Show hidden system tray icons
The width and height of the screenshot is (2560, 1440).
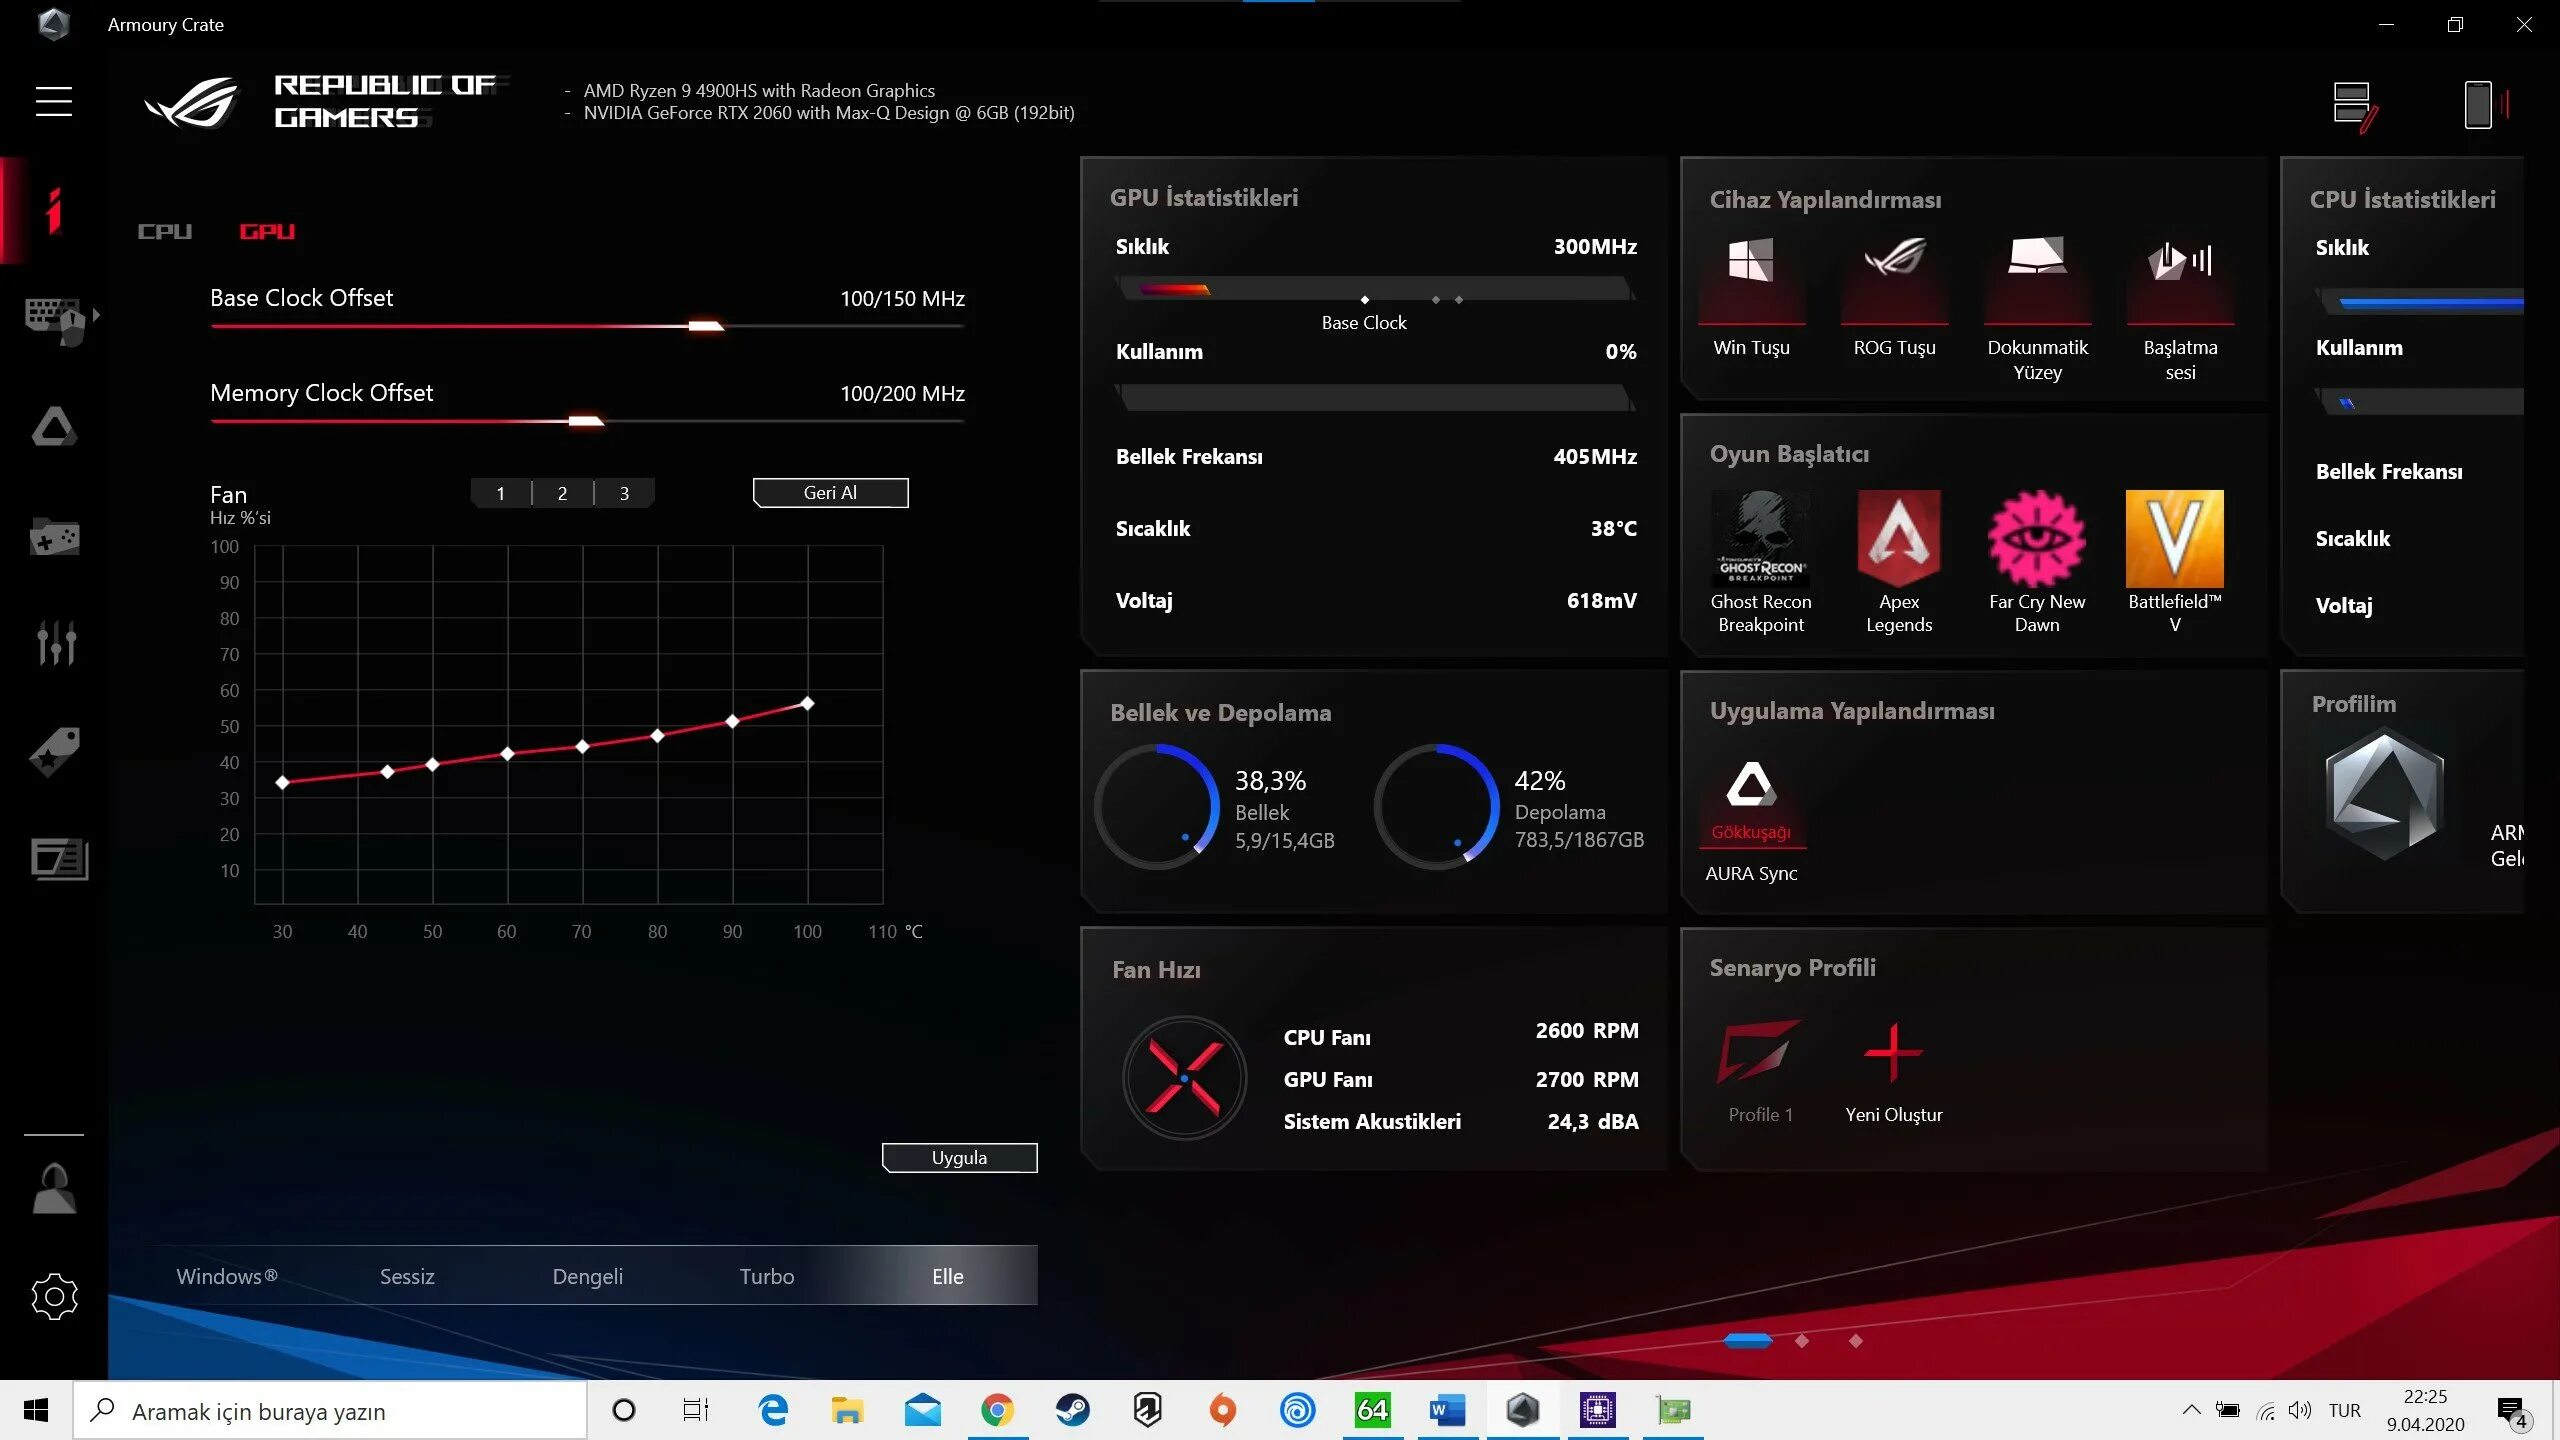point(2191,1410)
